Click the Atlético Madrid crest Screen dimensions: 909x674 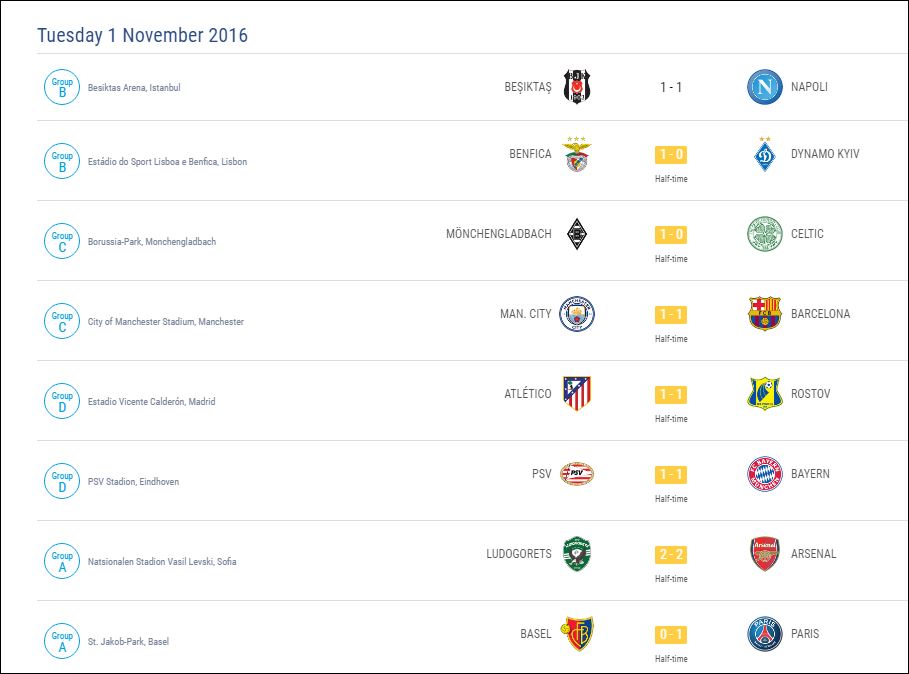[576, 394]
